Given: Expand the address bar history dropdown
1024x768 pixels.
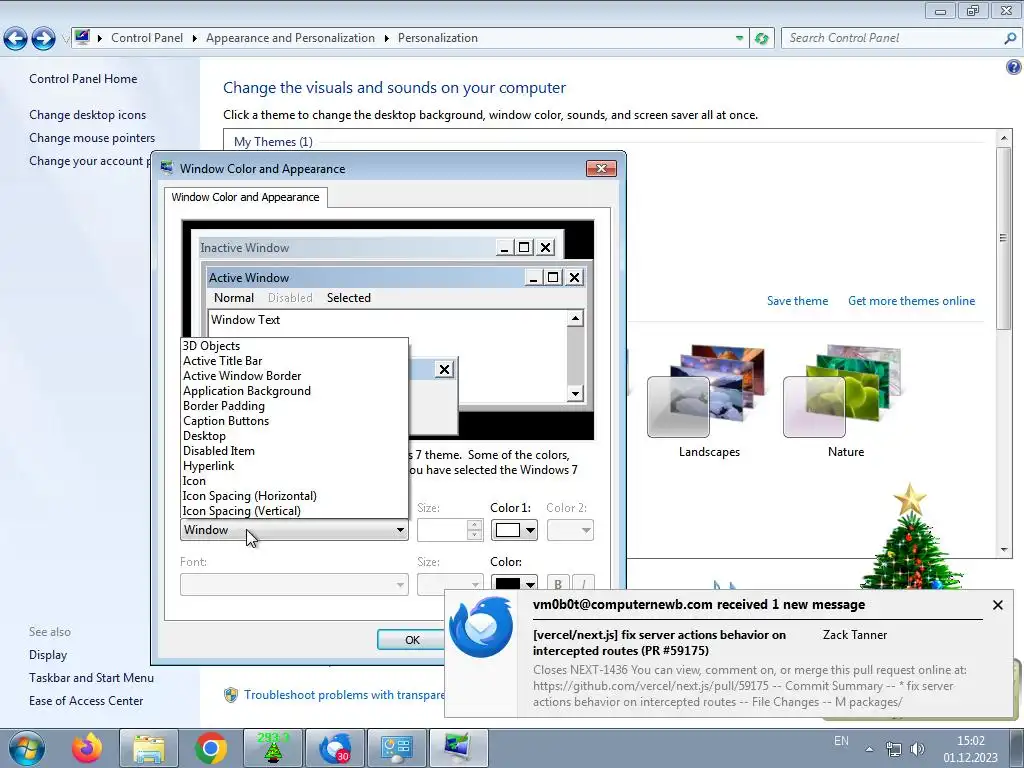Looking at the screenshot, I should coord(739,39).
